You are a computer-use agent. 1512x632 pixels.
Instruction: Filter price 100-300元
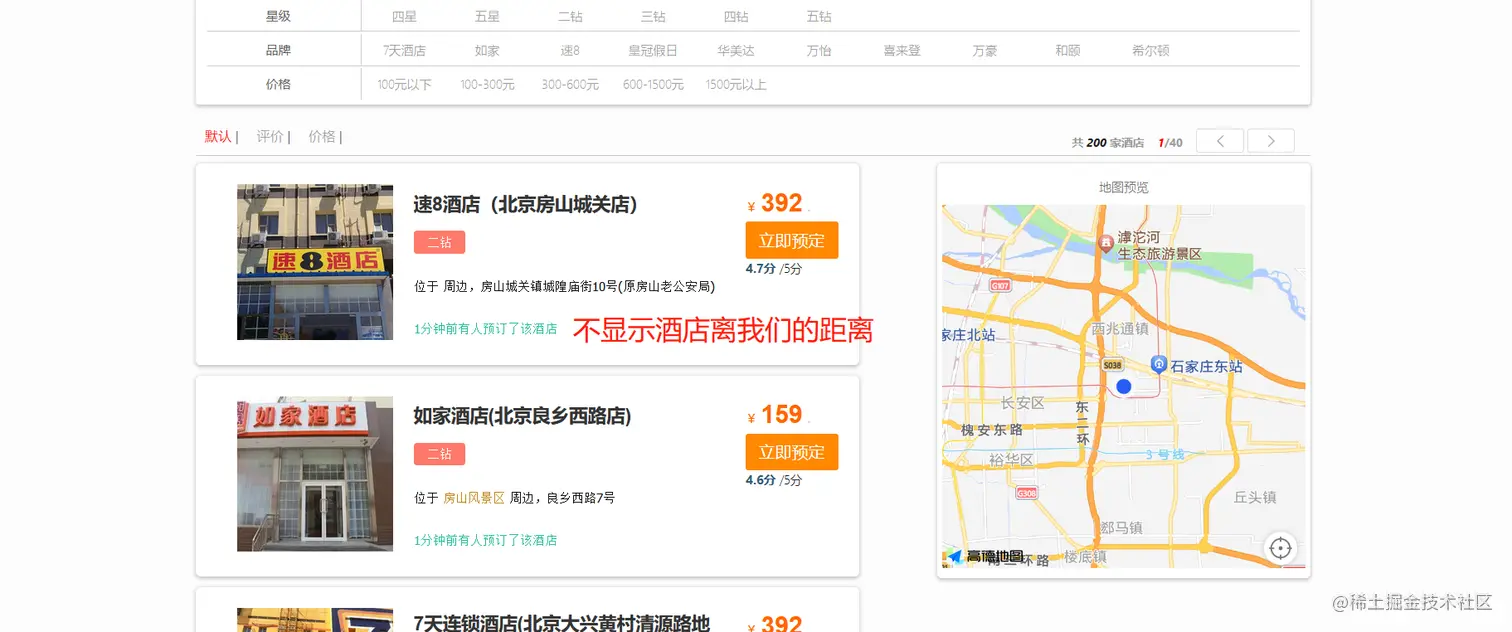[487, 85]
